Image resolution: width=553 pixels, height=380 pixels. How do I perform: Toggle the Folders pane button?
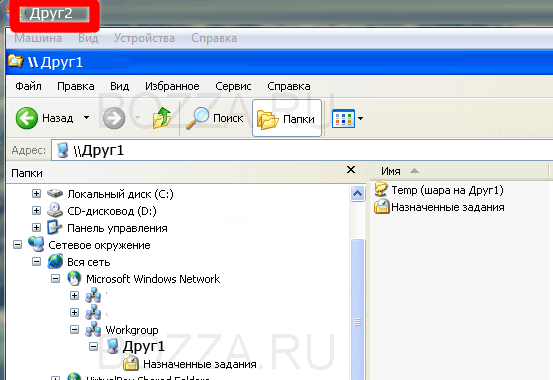(287, 119)
